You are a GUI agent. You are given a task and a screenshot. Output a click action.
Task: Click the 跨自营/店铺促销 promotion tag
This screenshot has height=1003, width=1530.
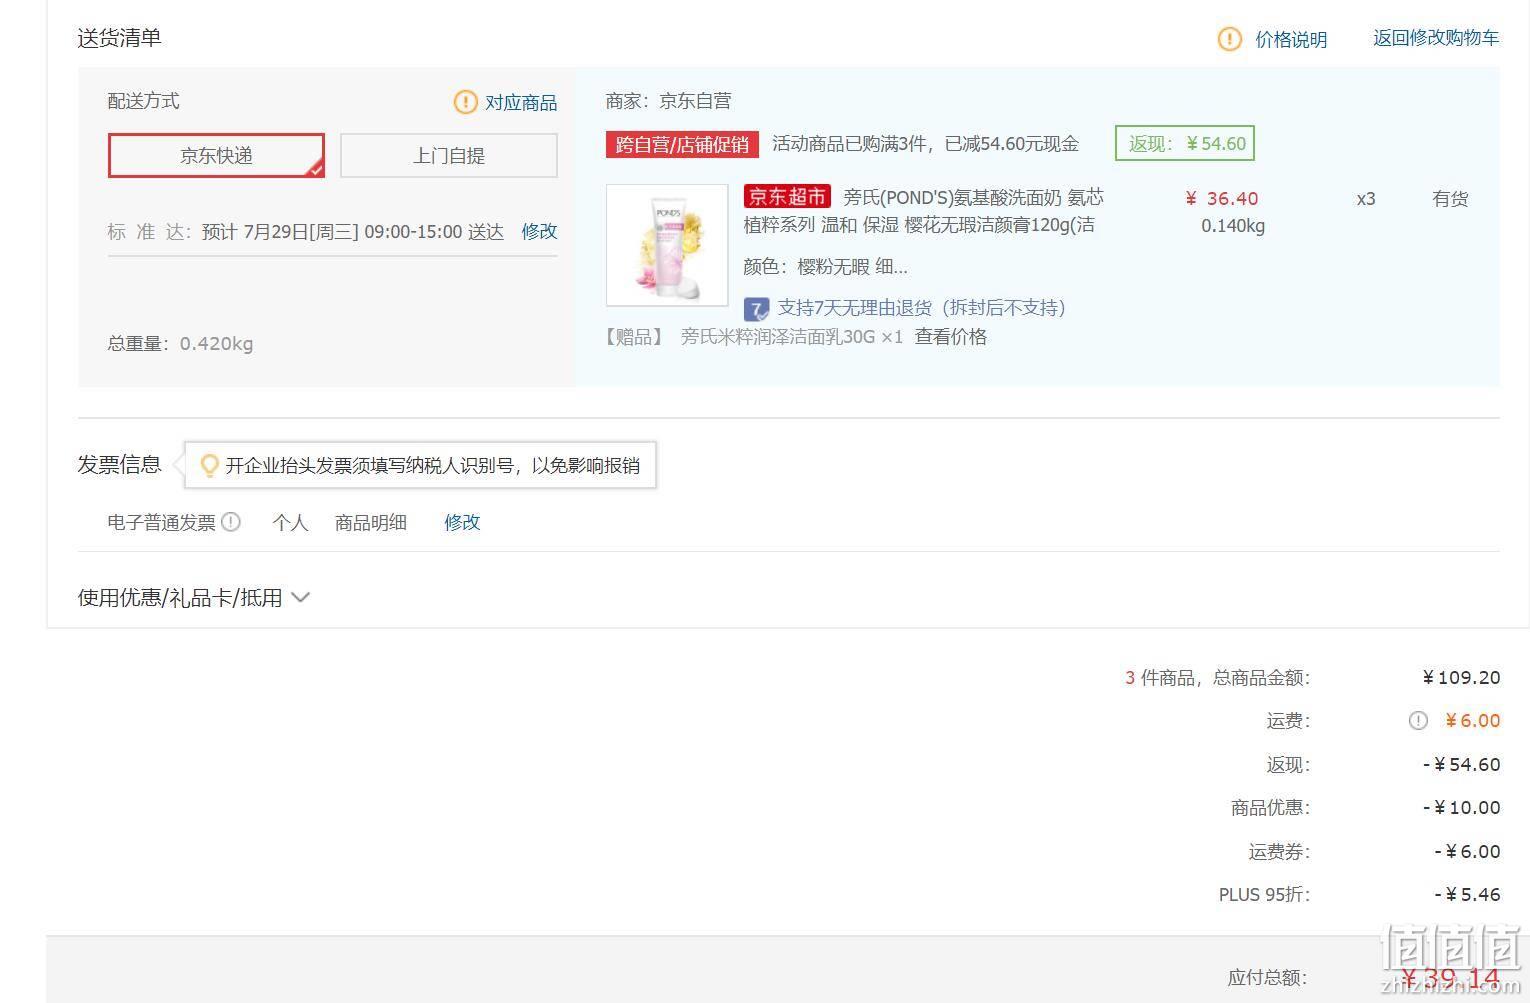click(x=682, y=145)
